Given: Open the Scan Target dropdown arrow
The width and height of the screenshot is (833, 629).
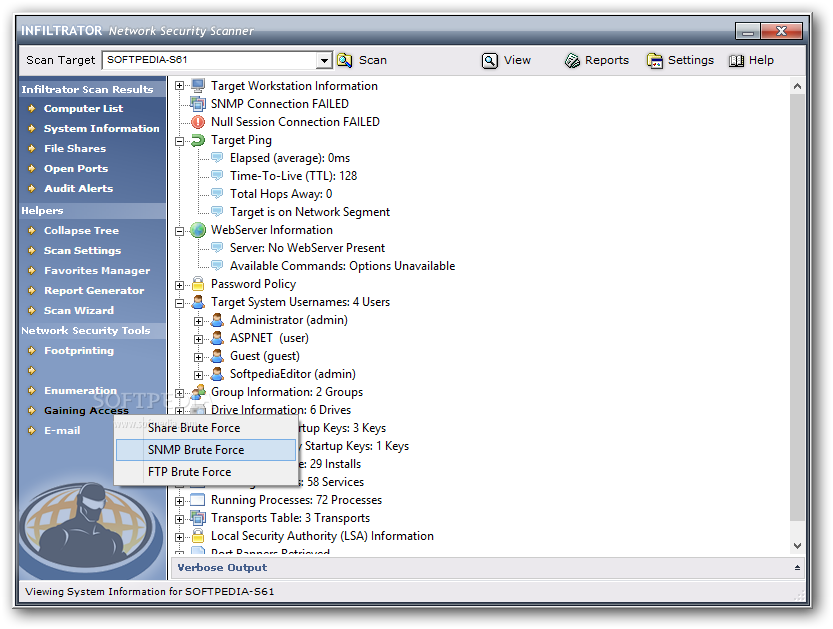Looking at the screenshot, I should tap(324, 61).
